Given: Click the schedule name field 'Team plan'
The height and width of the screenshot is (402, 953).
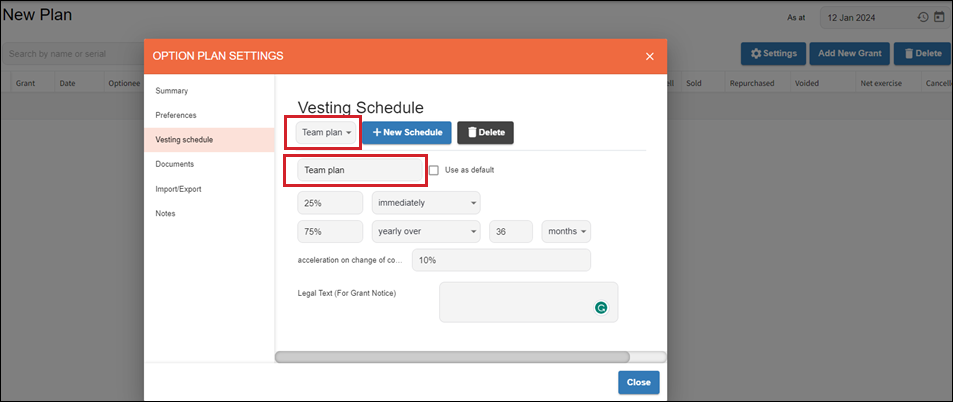Looking at the screenshot, I should [360, 170].
